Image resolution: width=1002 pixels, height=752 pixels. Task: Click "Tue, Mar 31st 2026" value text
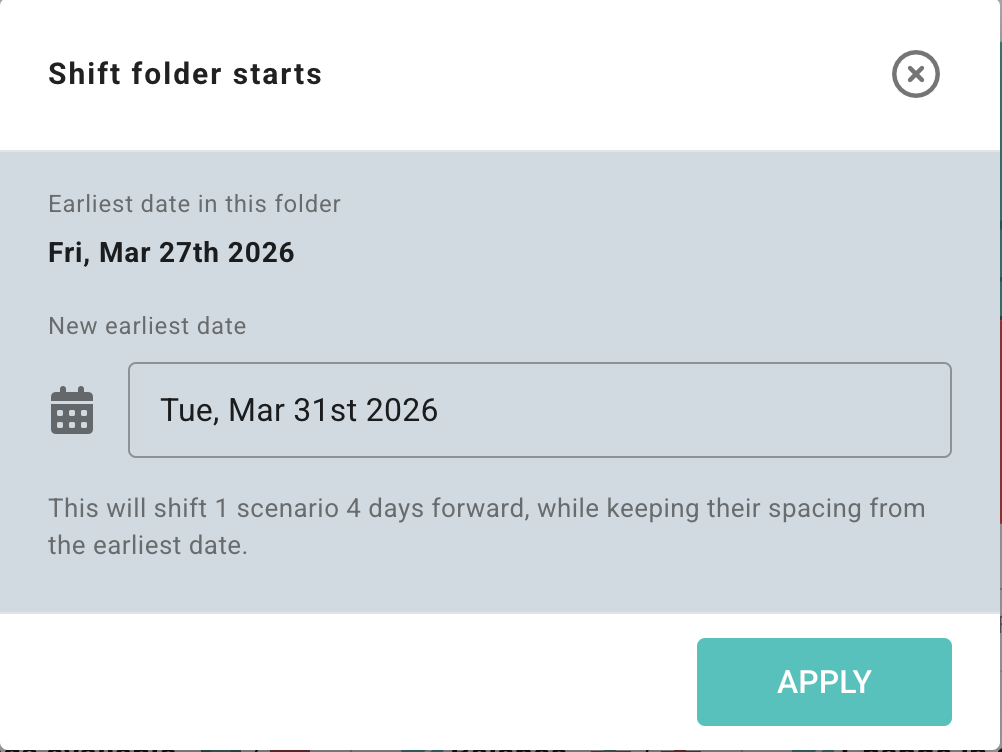click(x=299, y=410)
